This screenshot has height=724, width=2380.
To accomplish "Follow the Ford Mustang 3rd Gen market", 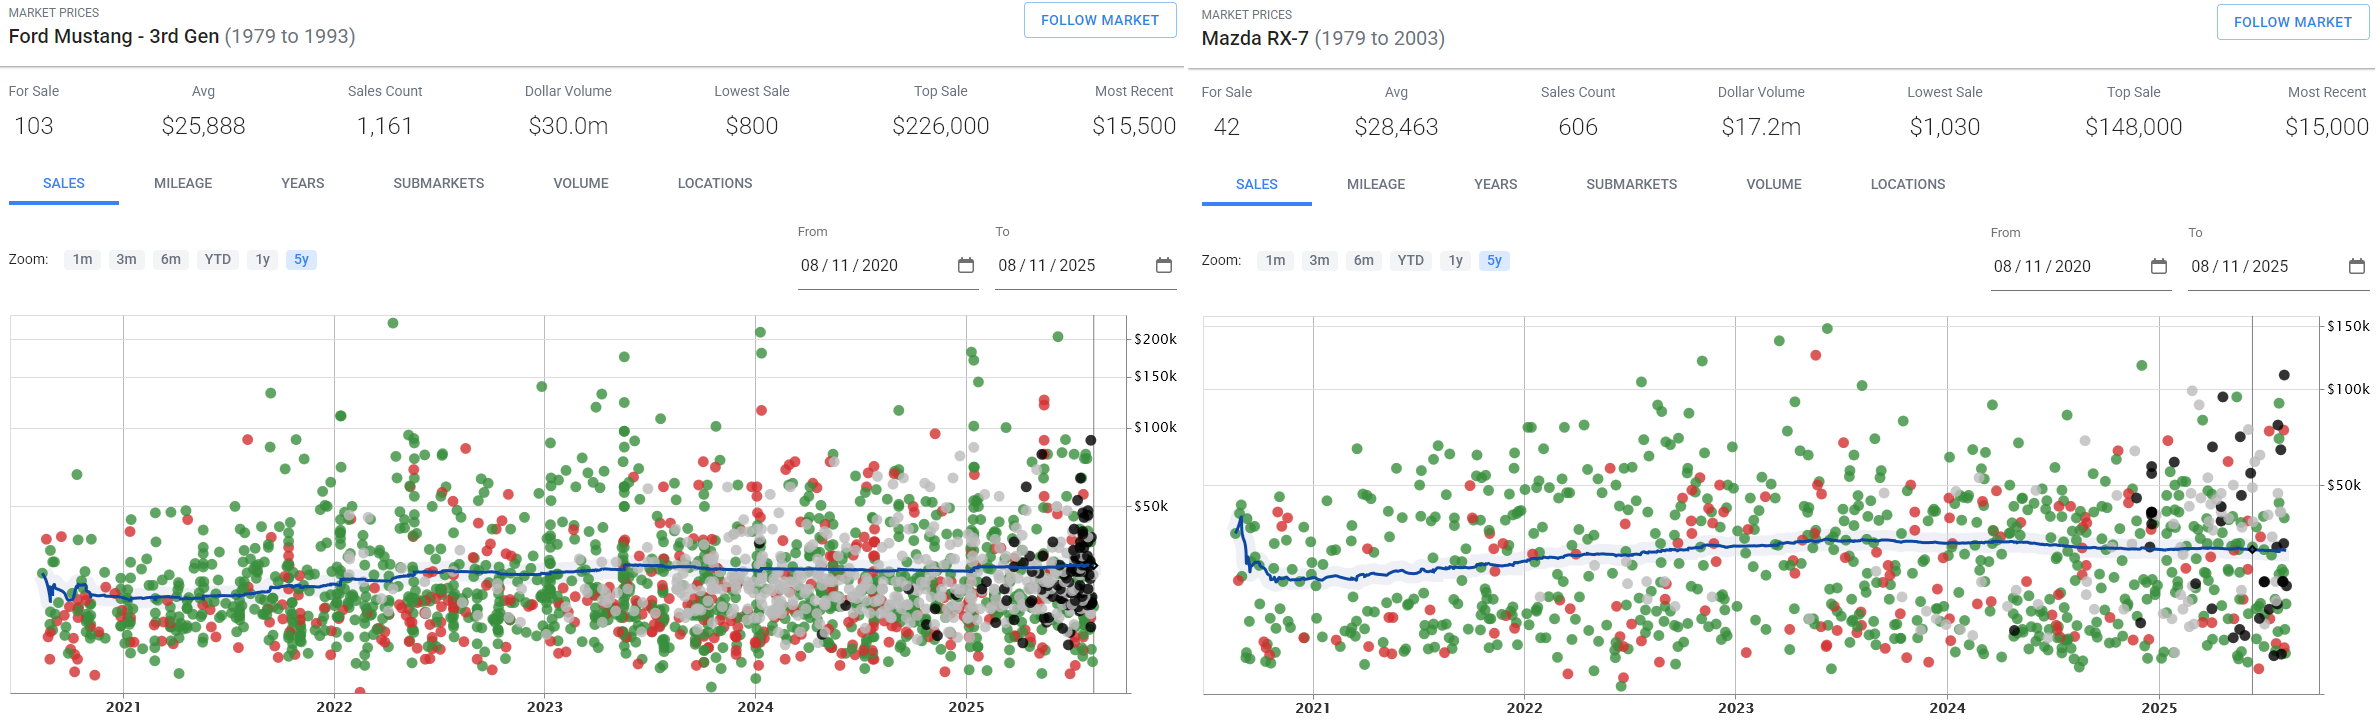I will (x=1100, y=20).
